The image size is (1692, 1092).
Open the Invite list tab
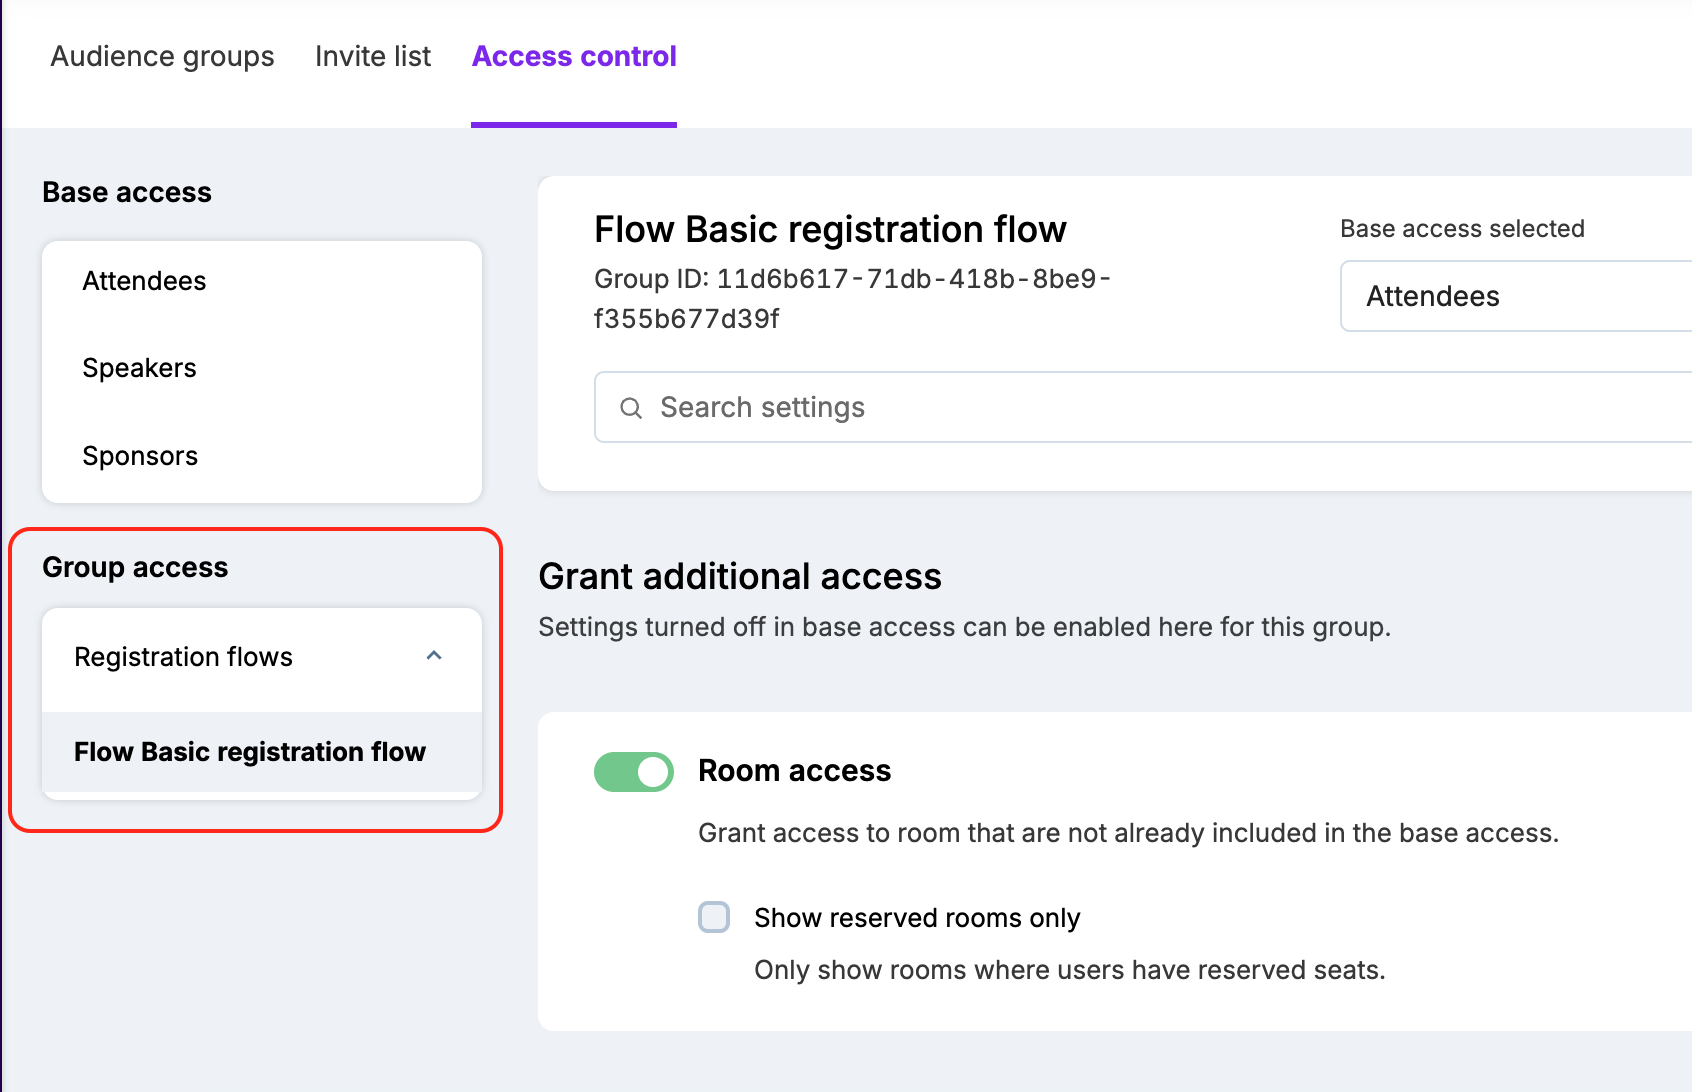click(373, 57)
